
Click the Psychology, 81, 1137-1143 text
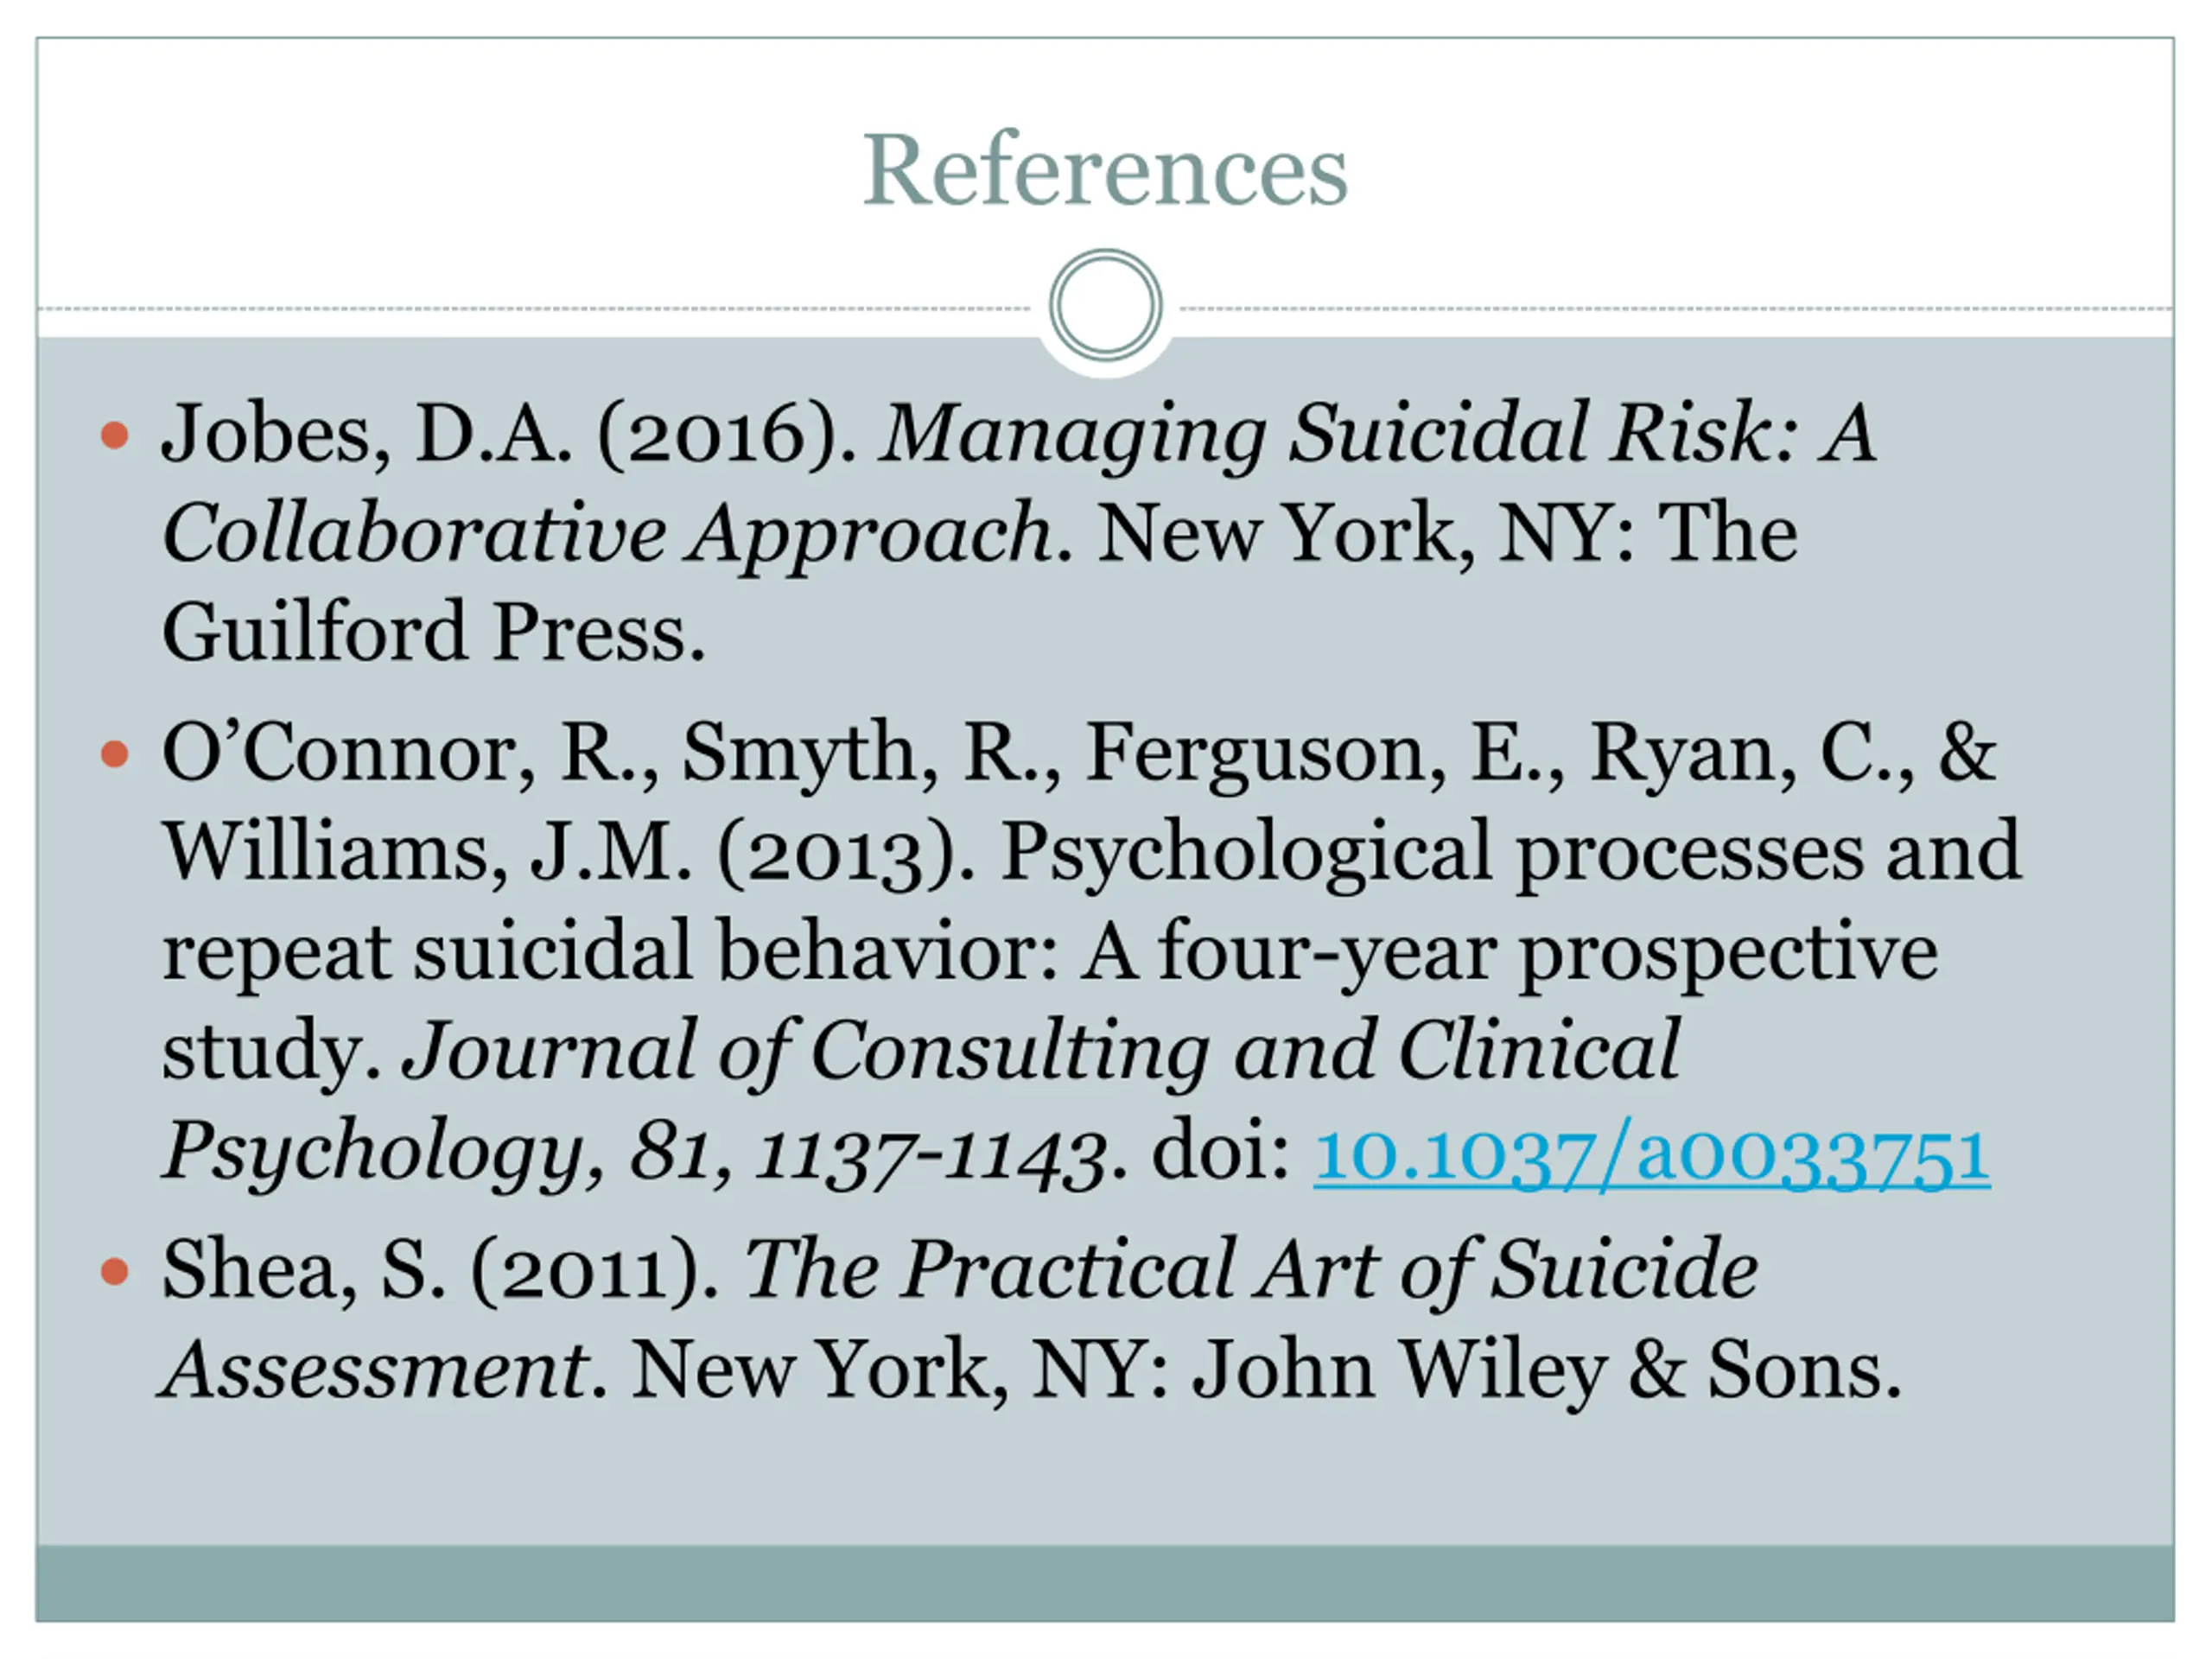coord(636,1153)
